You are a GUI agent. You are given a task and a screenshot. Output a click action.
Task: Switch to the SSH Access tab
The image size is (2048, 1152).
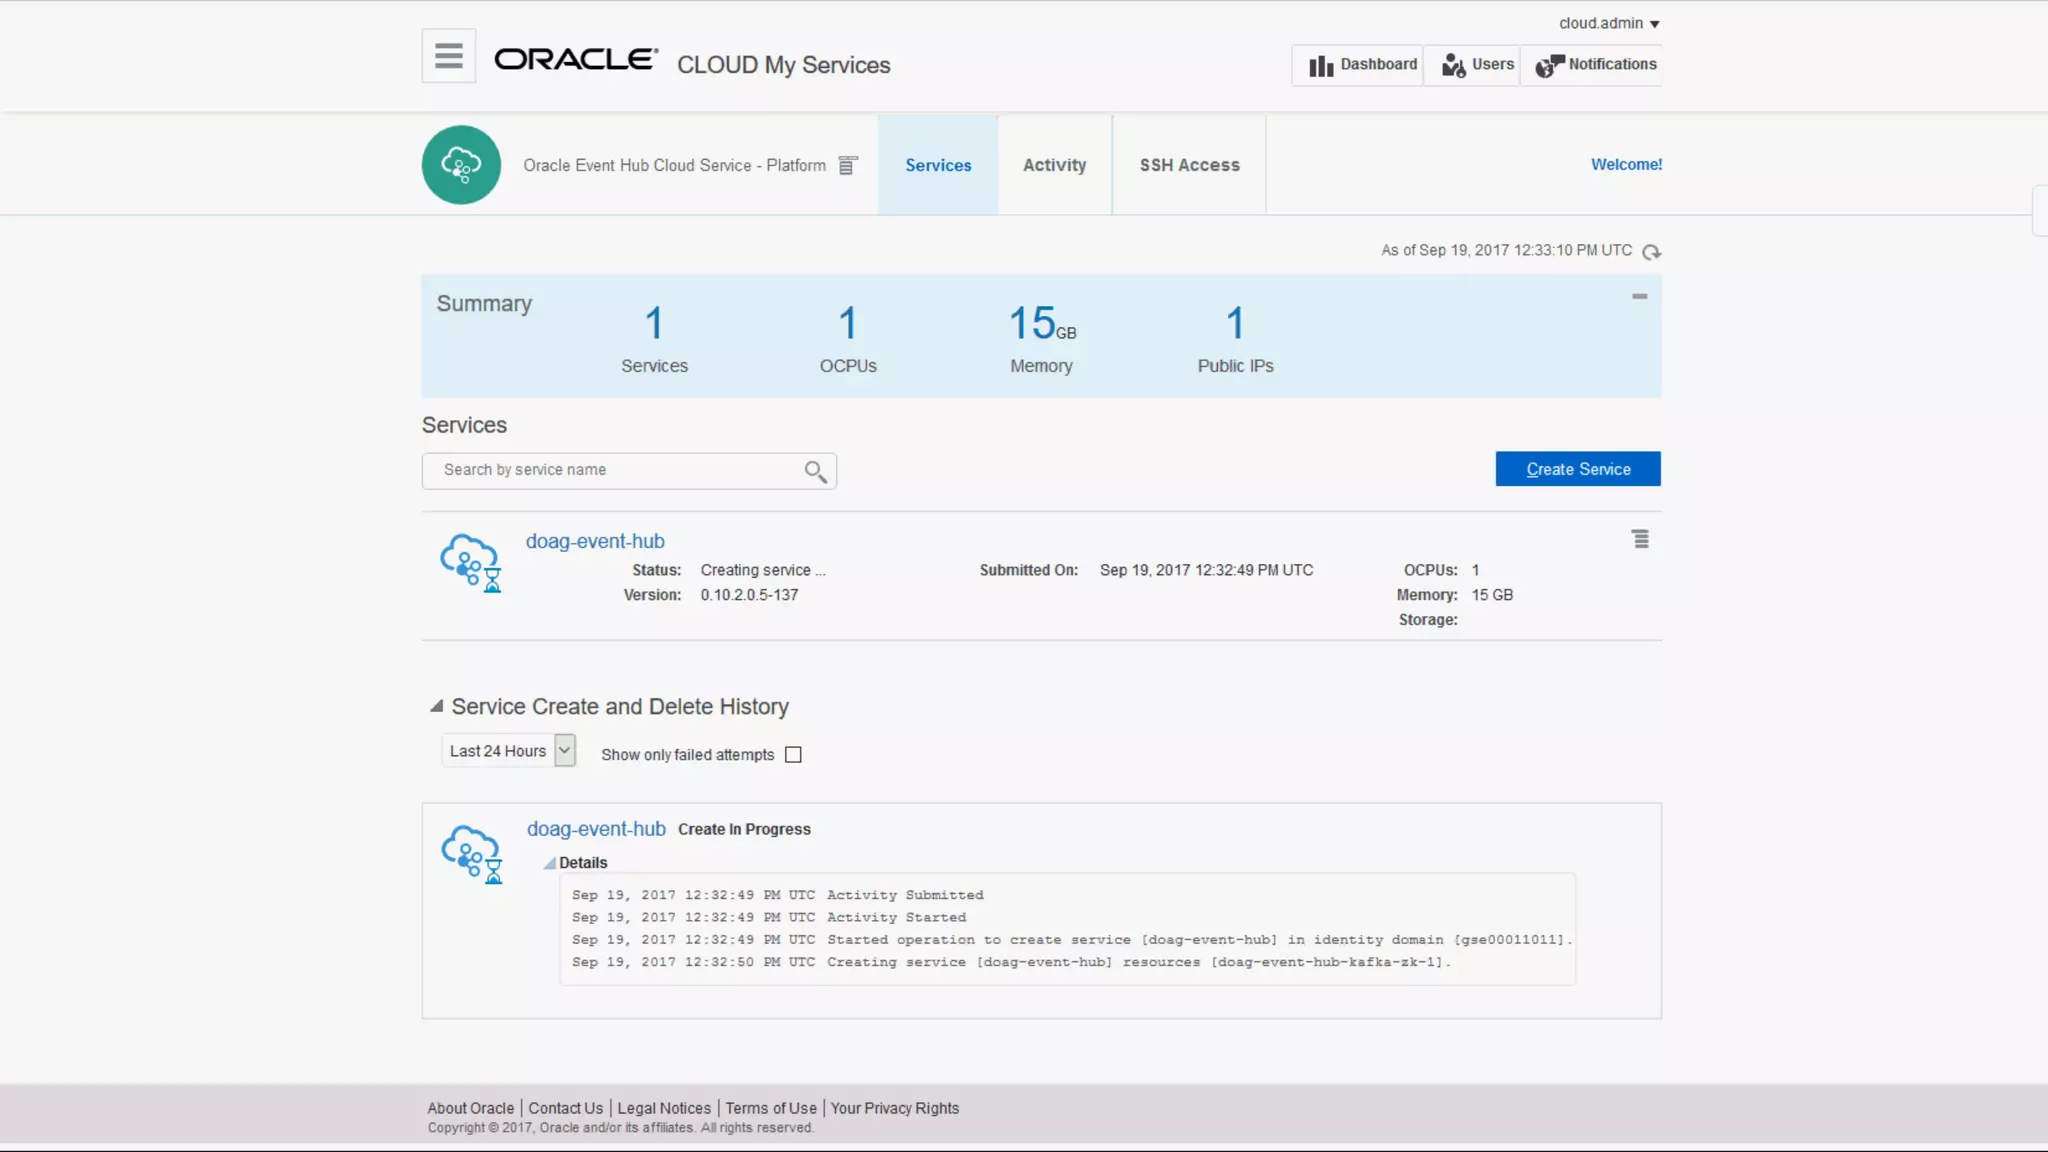(x=1189, y=165)
